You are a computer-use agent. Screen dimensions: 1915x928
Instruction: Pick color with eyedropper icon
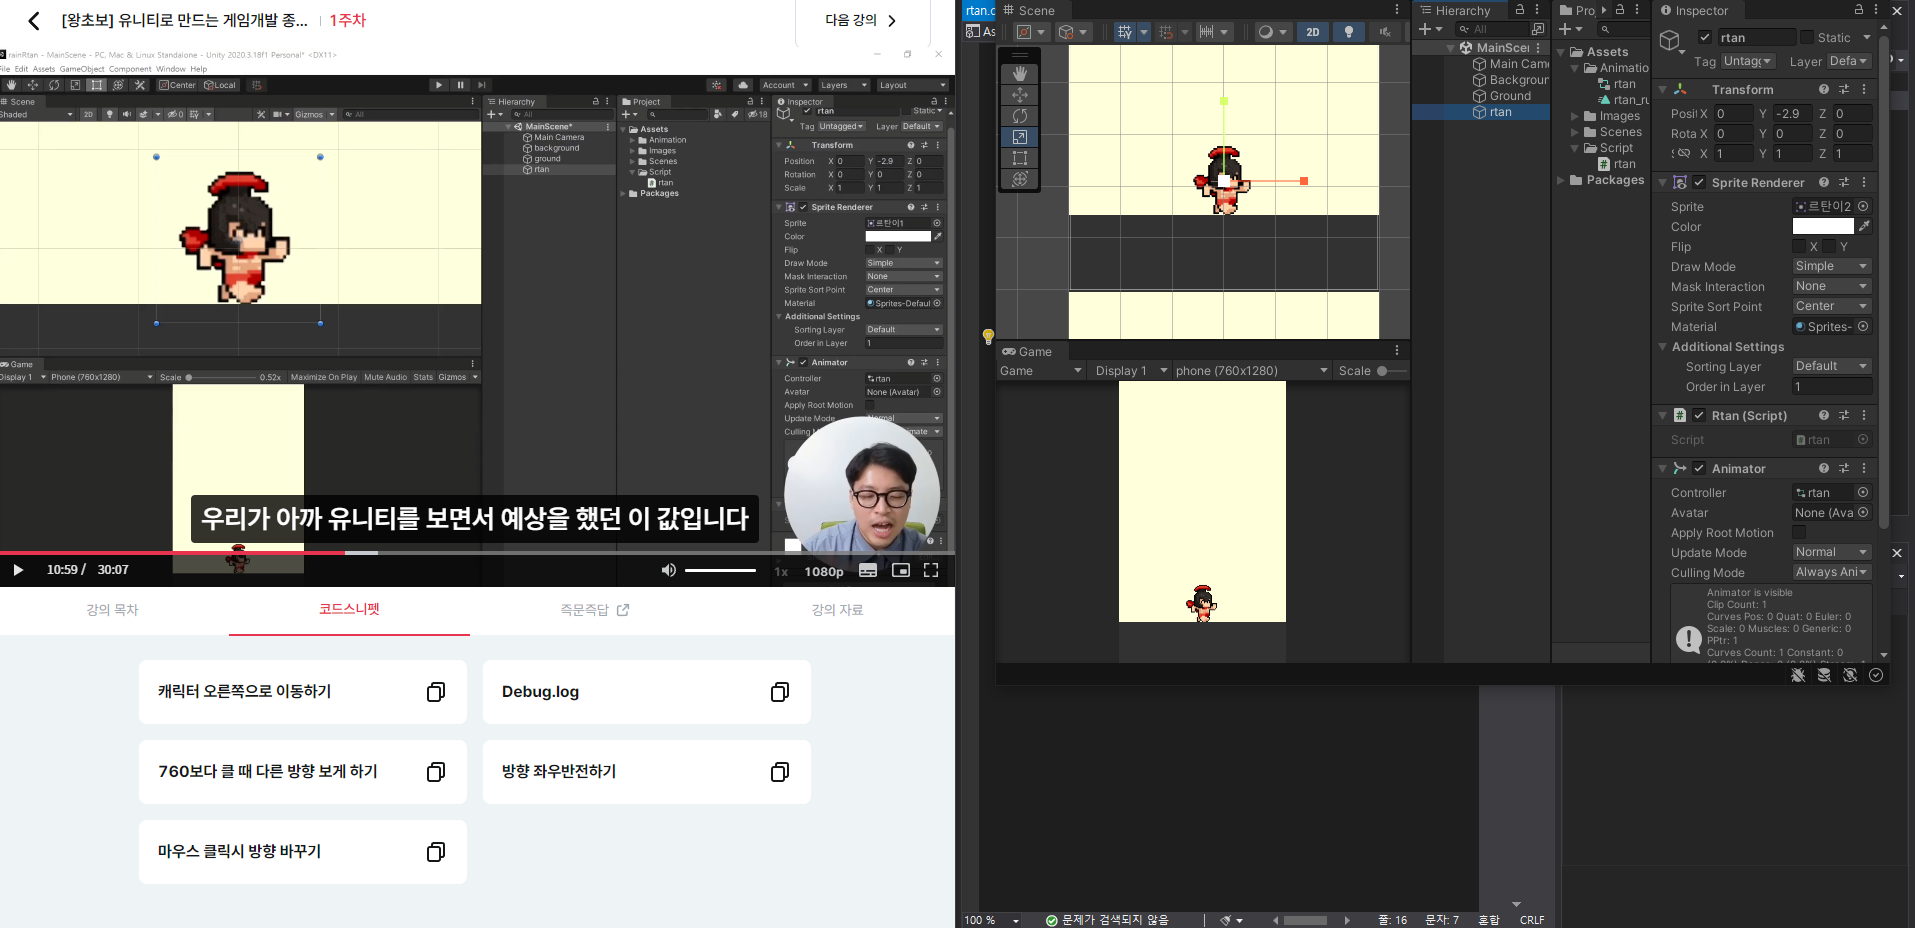click(x=1864, y=227)
